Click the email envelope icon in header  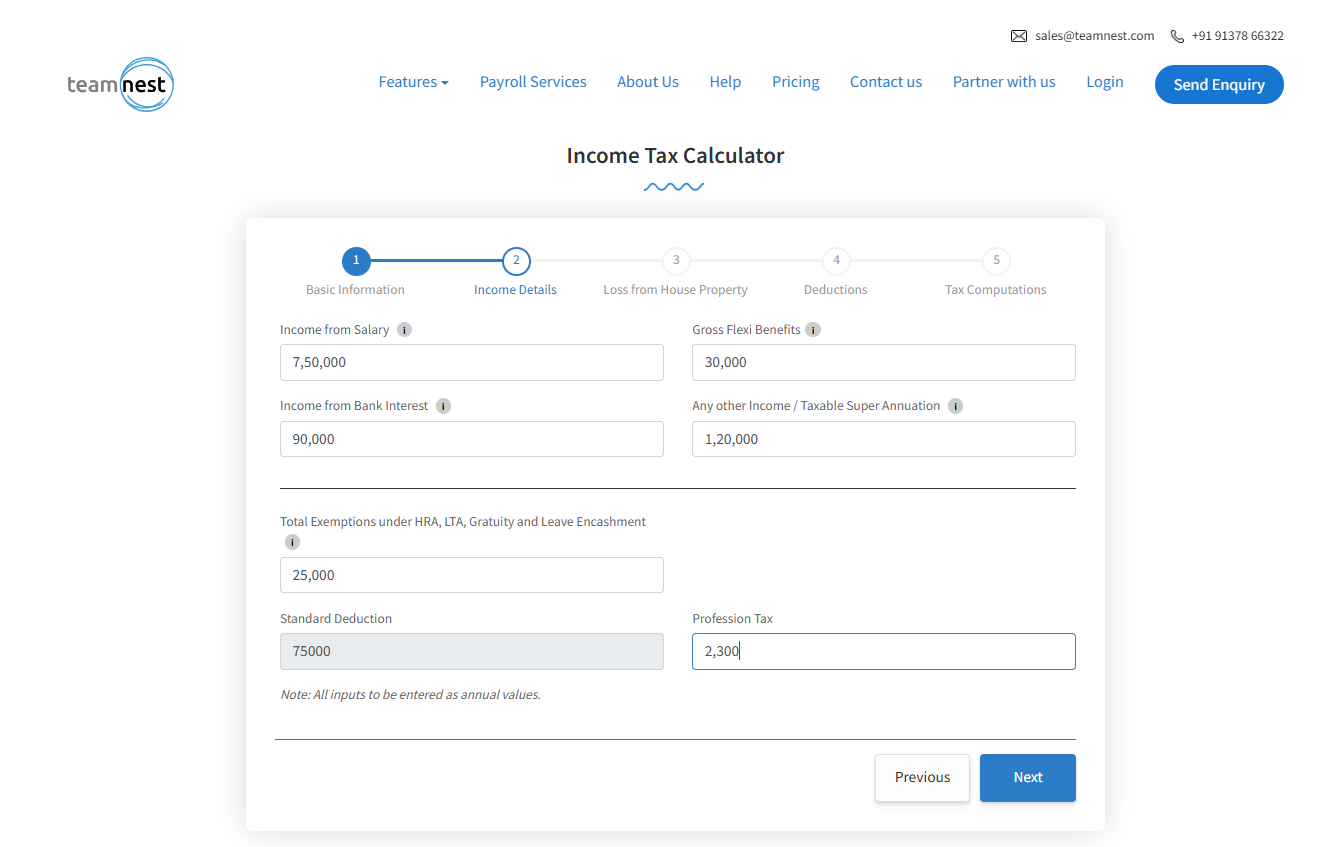1019,36
